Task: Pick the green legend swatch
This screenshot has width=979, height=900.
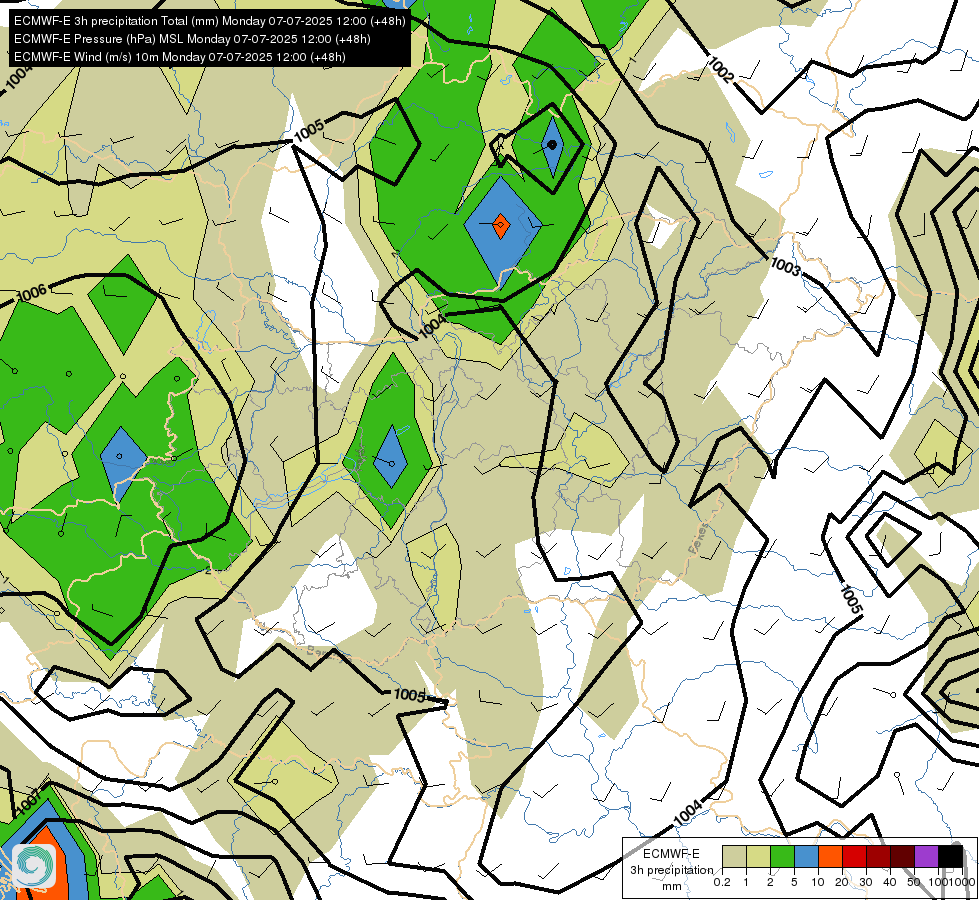Action: point(782,856)
